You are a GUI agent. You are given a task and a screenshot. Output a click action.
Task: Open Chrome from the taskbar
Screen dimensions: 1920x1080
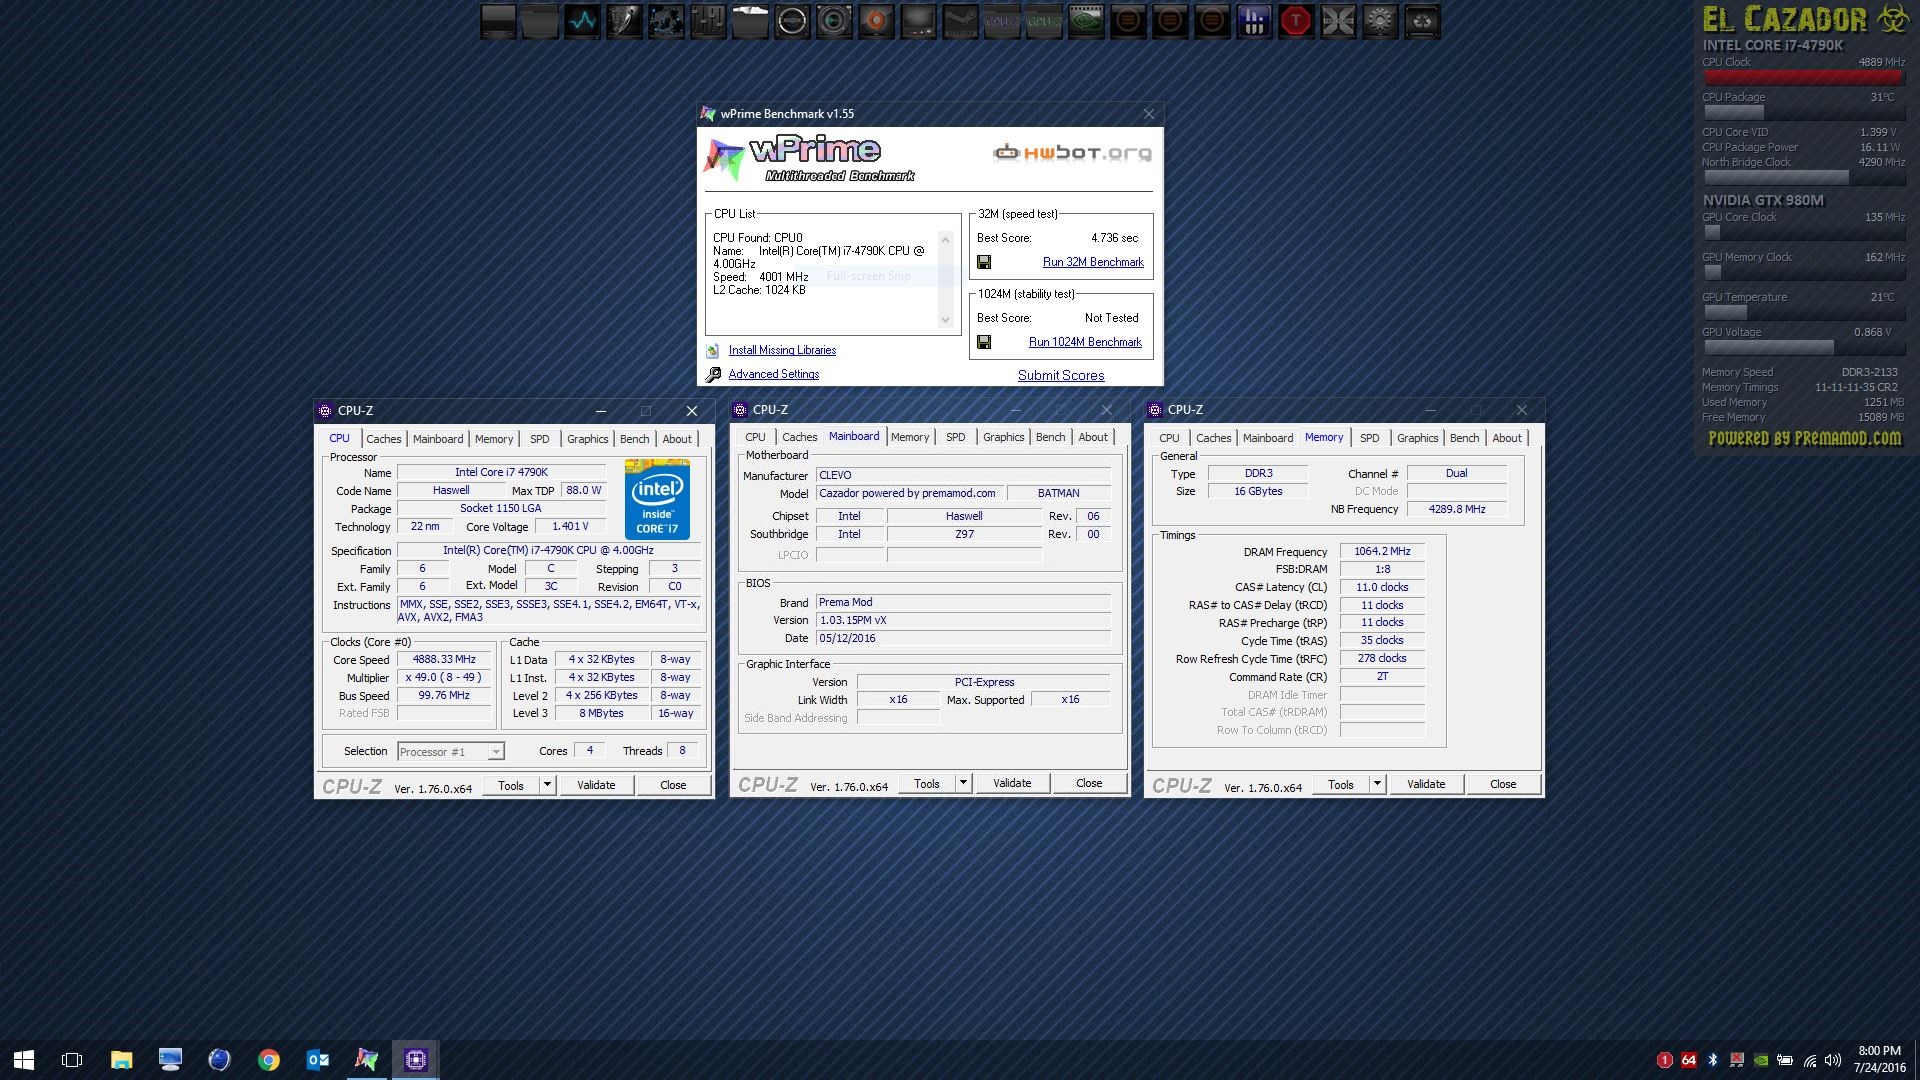(268, 1059)
